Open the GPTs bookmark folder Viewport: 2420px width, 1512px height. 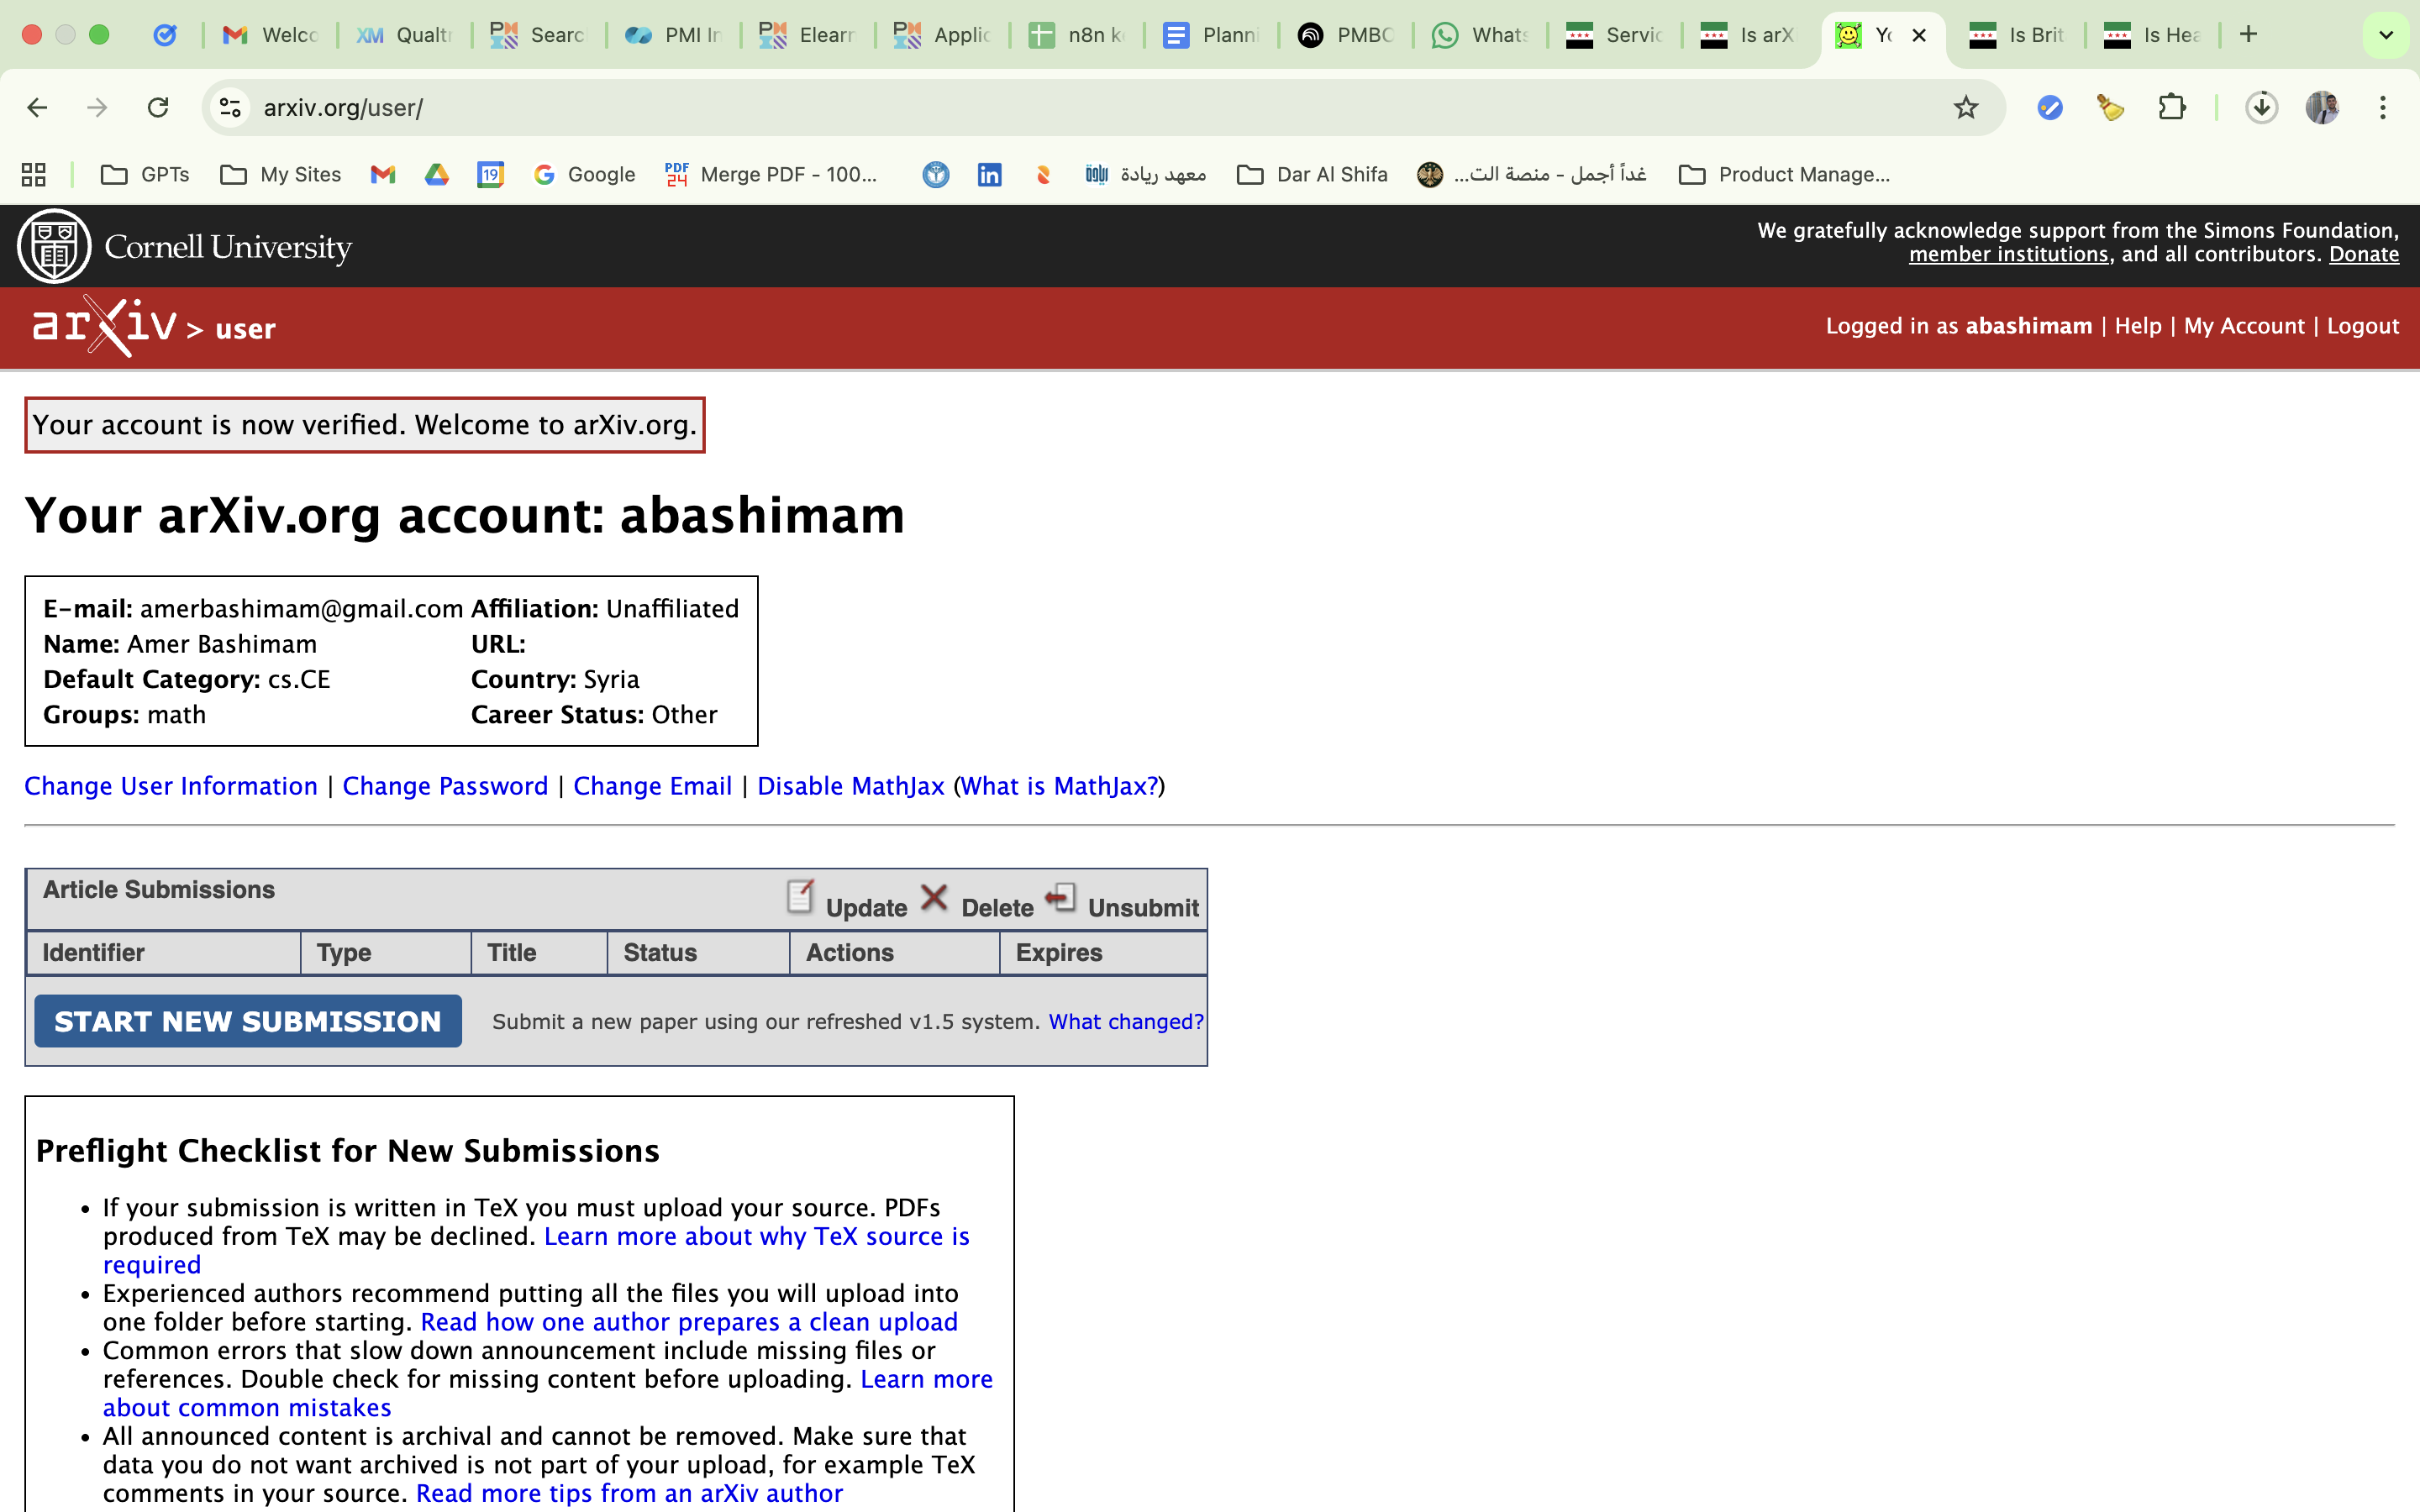coord(146,175)
